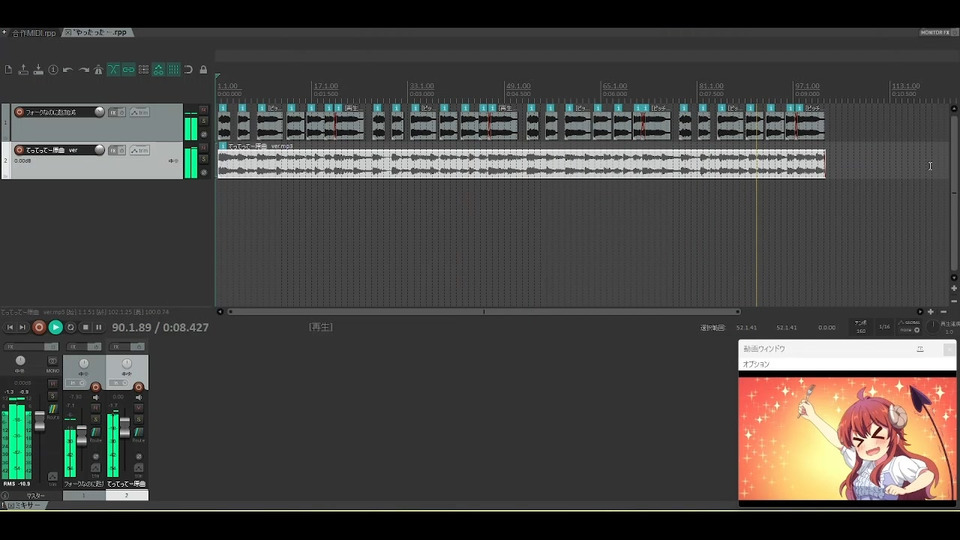Image resolution: width=960 pixels, height=540 pixels.
Task: Open master FX button in mixer
Action: pyautogui.click(x=24, y=347)
